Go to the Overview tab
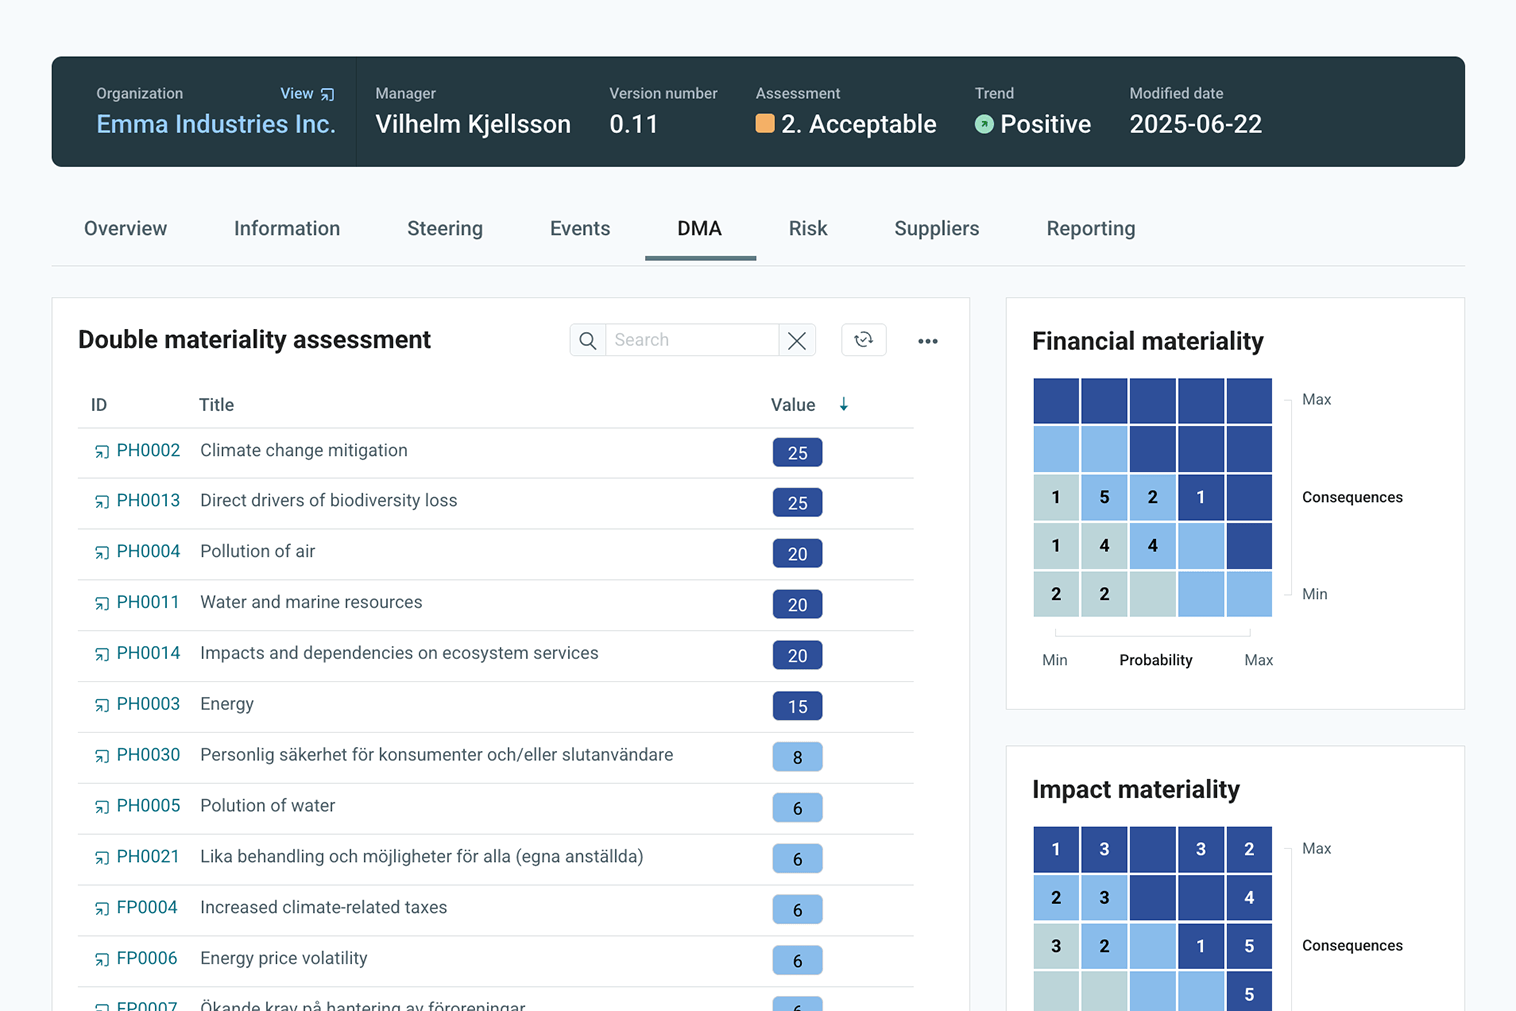 (x=125, y=229)
